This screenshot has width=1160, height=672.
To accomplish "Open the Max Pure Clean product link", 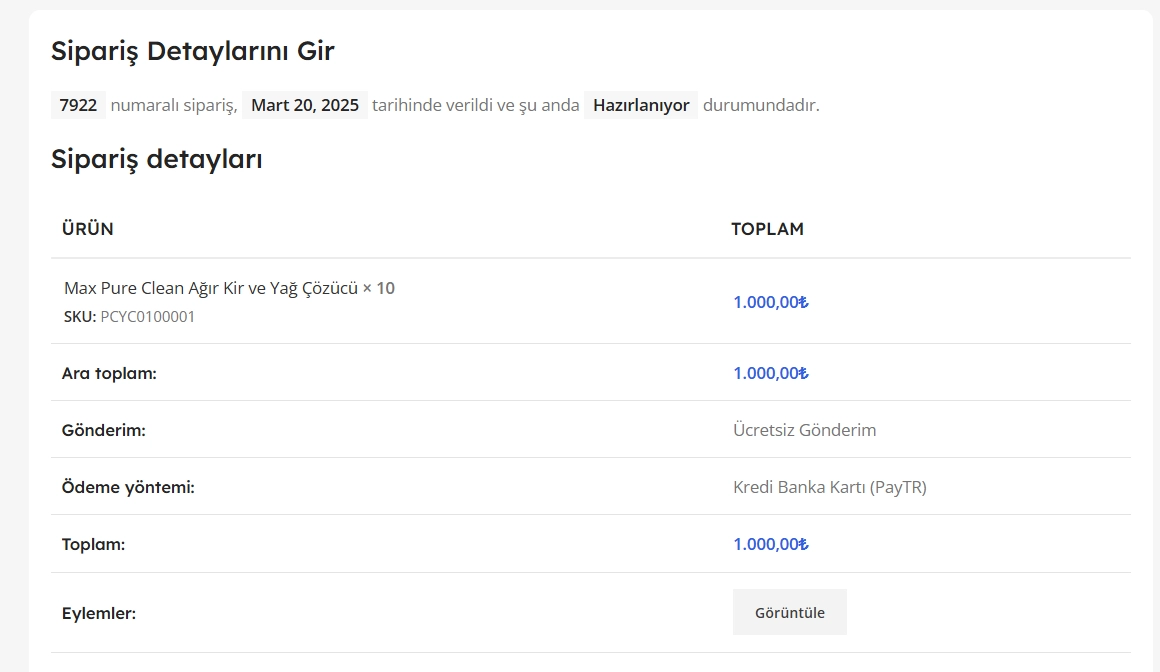I will tap(211, 288).
